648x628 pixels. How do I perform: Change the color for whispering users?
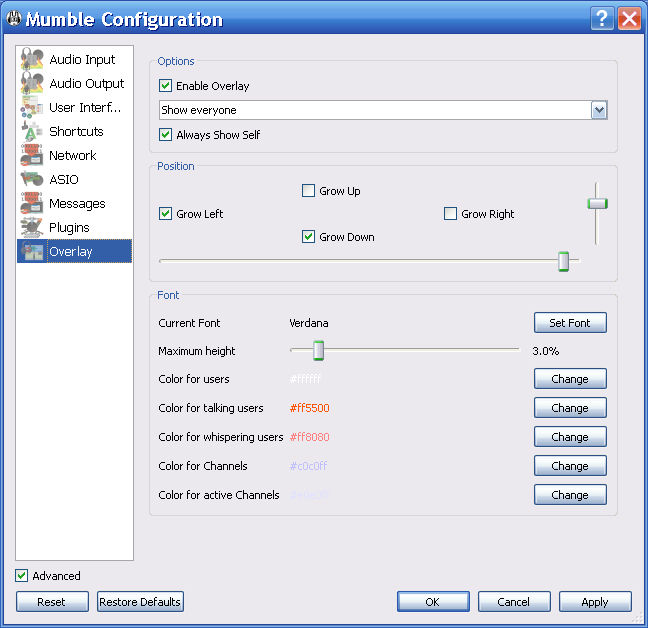(x=570, y=437)
